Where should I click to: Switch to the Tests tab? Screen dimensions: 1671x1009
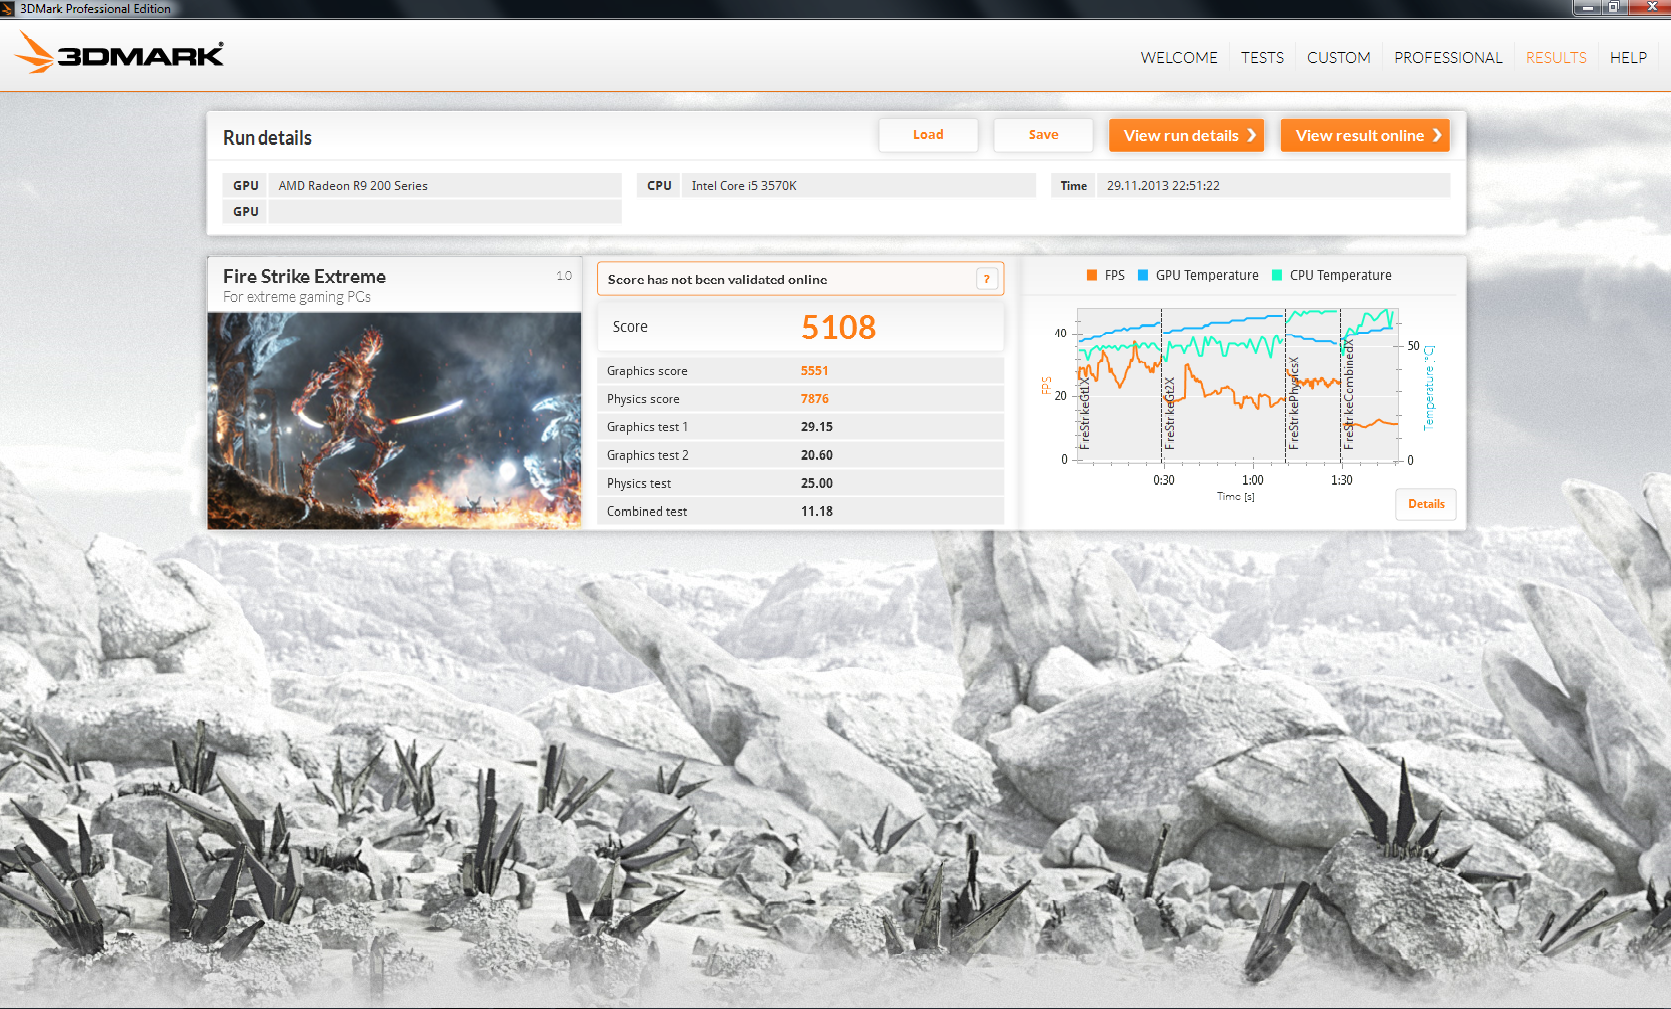click(x=1262, y=58)
